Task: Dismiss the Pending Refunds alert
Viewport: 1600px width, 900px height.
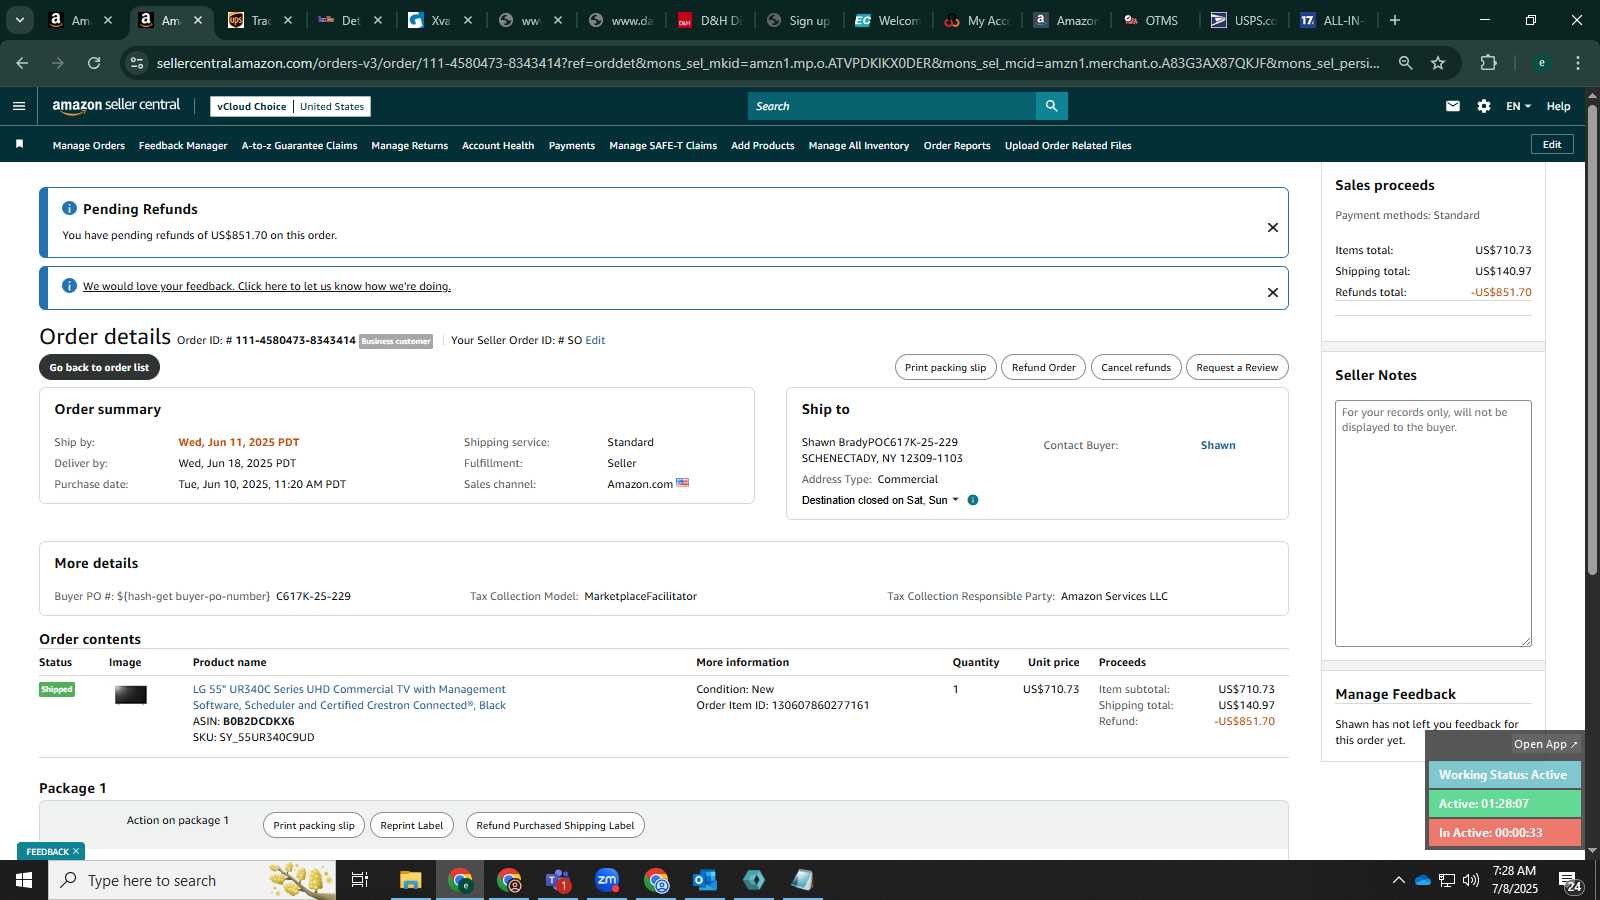Action: (x=1272, y=228)
